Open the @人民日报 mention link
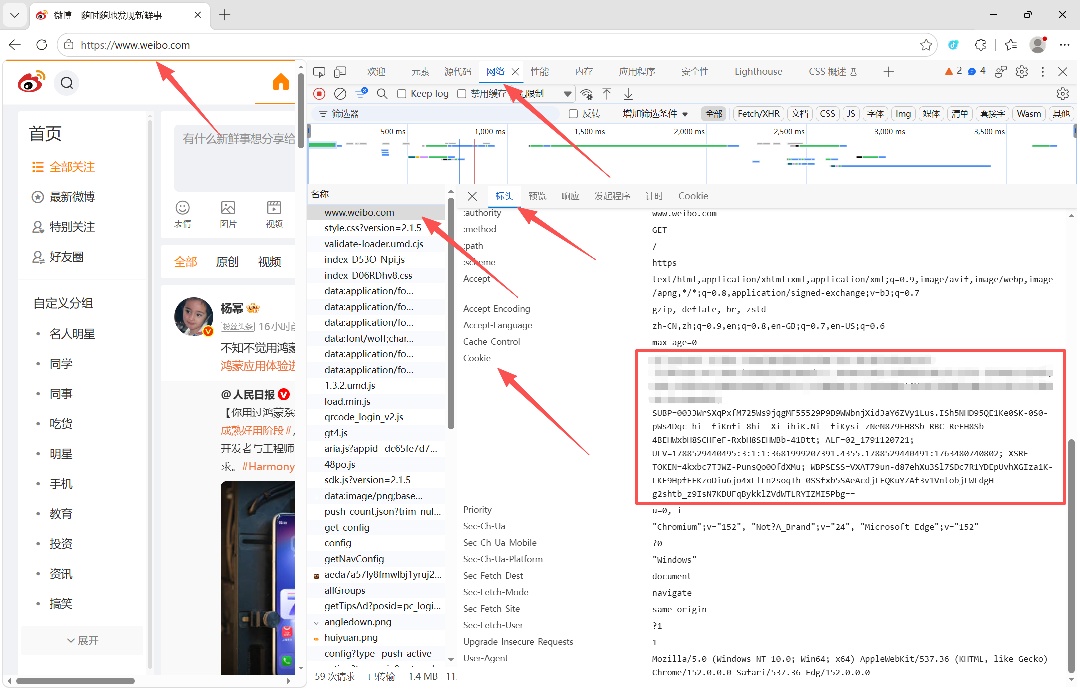The image size is (1080, 690). [x=248, y=395]
